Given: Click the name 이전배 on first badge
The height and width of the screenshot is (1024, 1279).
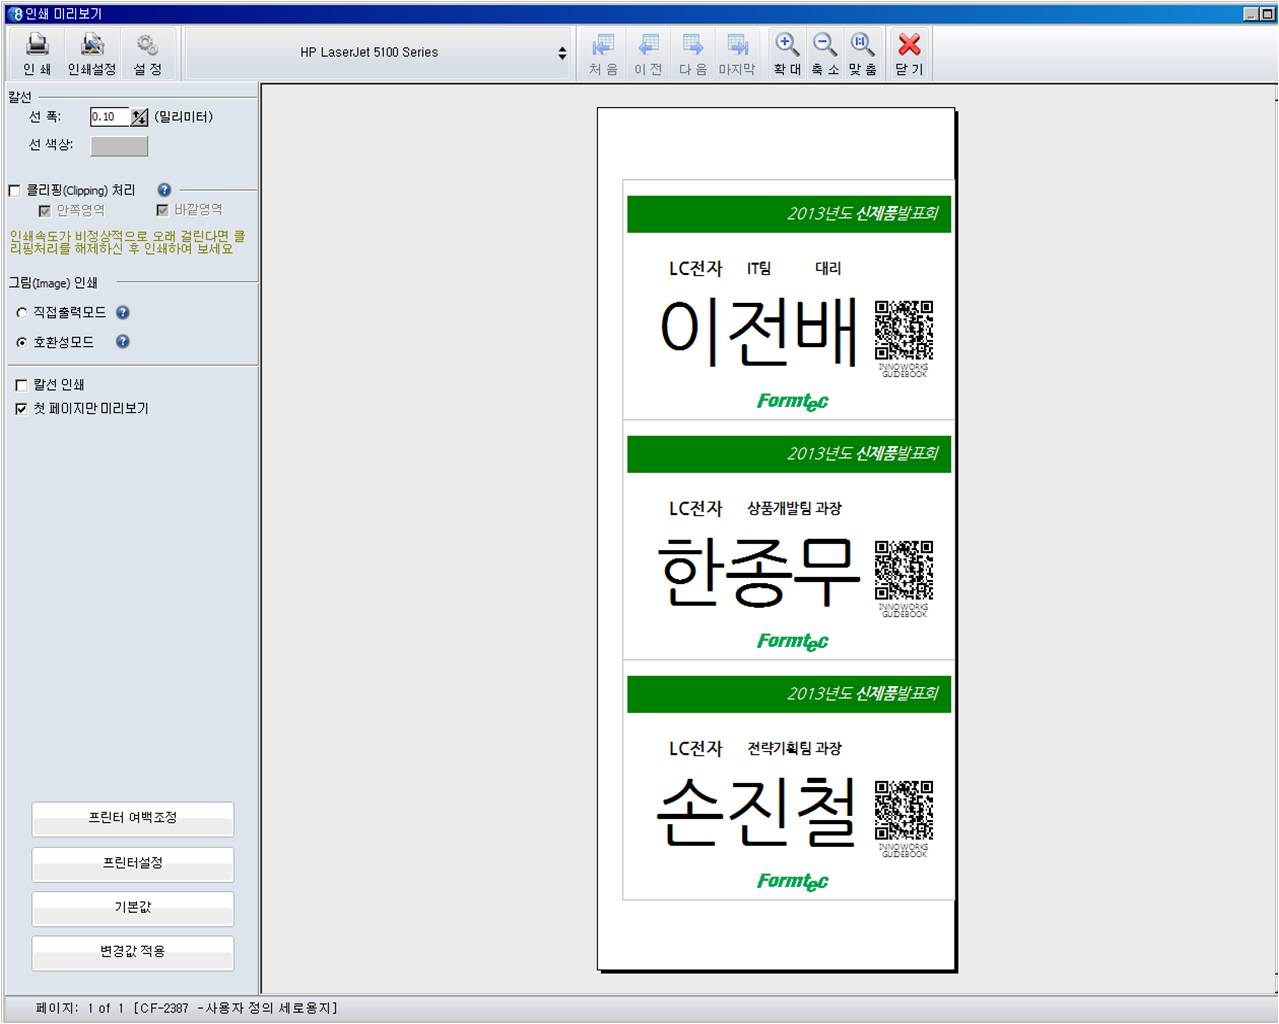Looking at the screenshot, I should pos(759,333).
